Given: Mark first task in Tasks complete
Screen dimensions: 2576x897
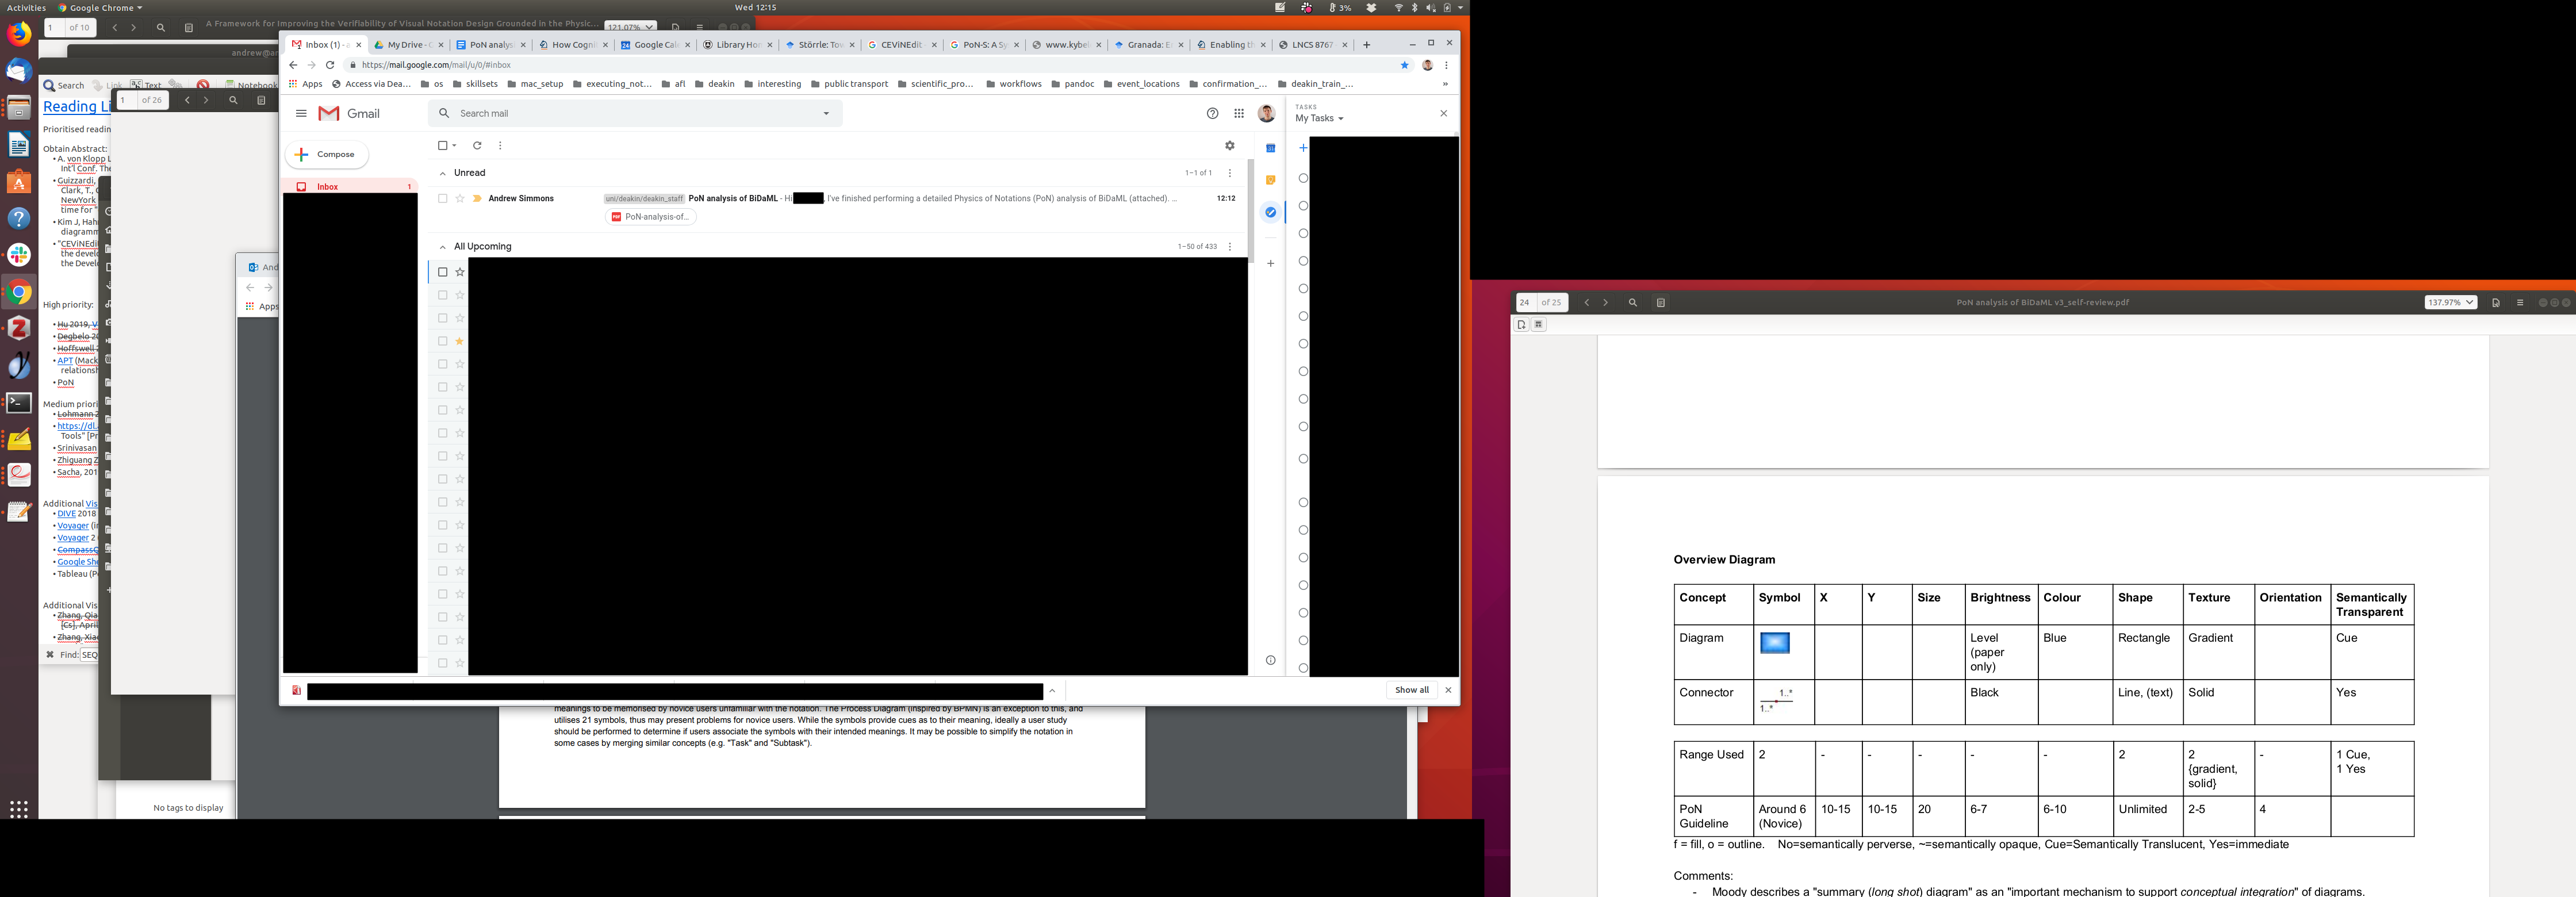Looking at the screenshot, I should point(1302,179).
